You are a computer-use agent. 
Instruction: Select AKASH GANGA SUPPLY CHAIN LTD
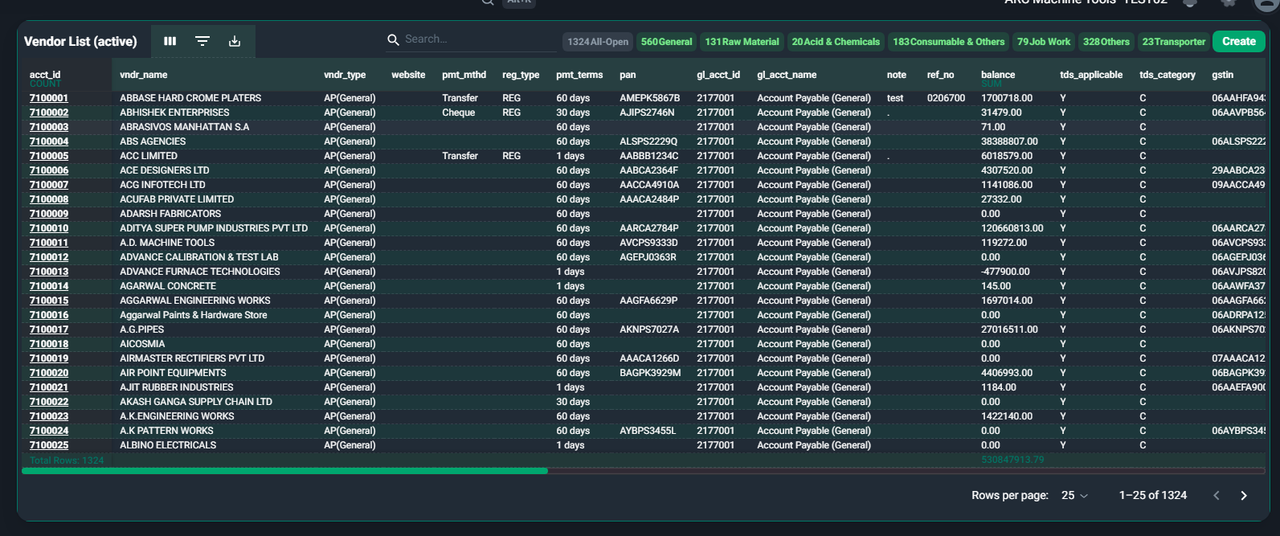(196, 402)
